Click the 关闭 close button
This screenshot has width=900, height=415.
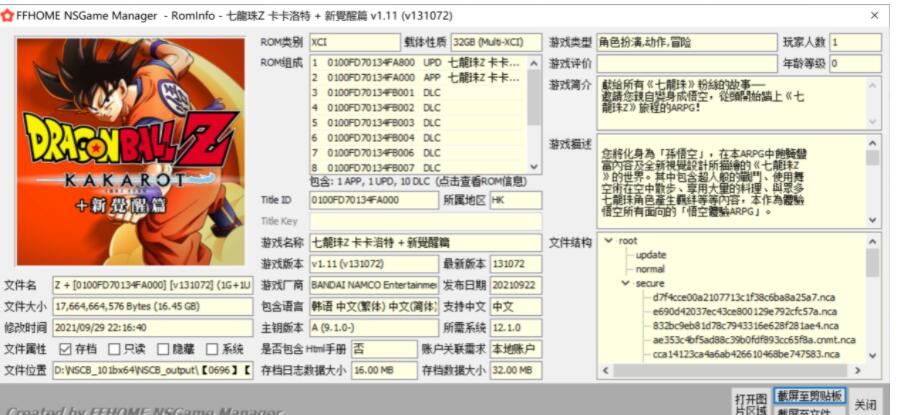tap(866, 405)
